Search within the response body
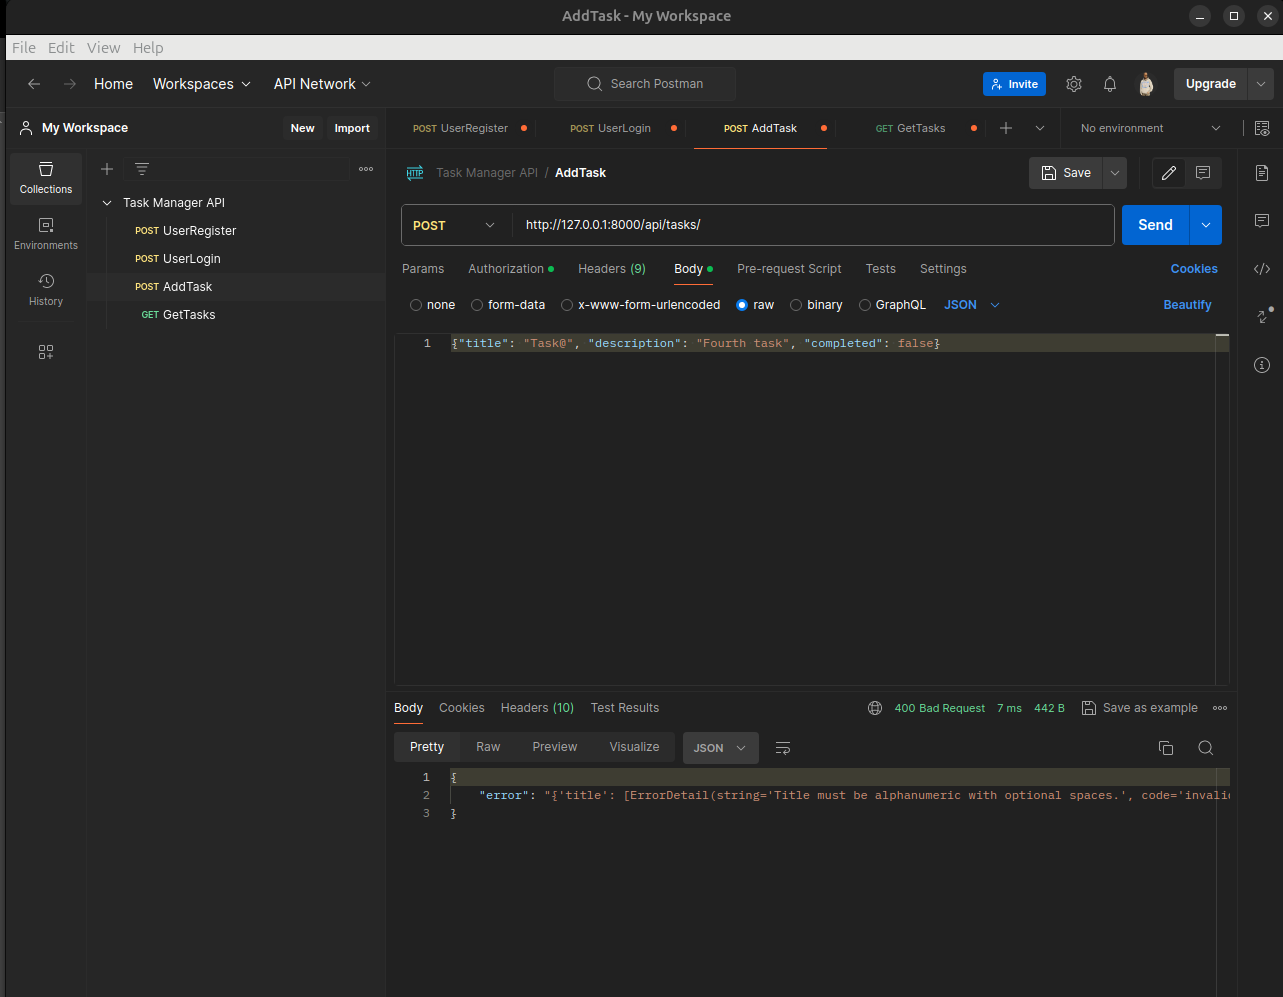 point(1206,748)
